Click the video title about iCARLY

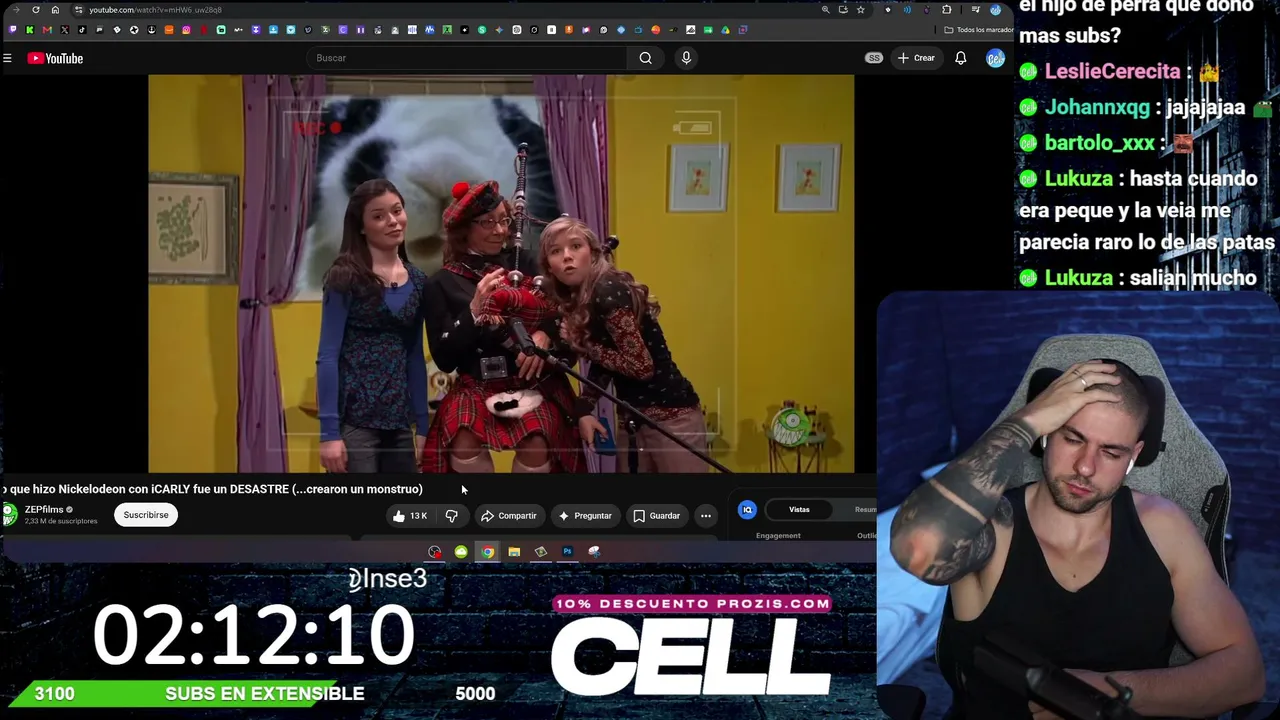(212, 489)
